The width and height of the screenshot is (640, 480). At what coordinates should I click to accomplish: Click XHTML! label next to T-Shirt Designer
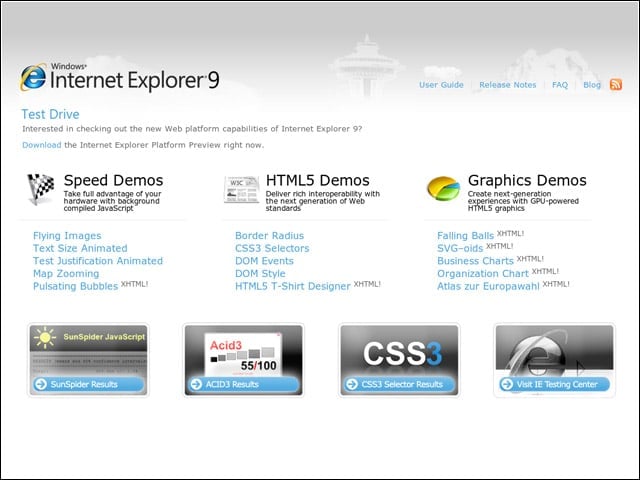tap(367, 284)
